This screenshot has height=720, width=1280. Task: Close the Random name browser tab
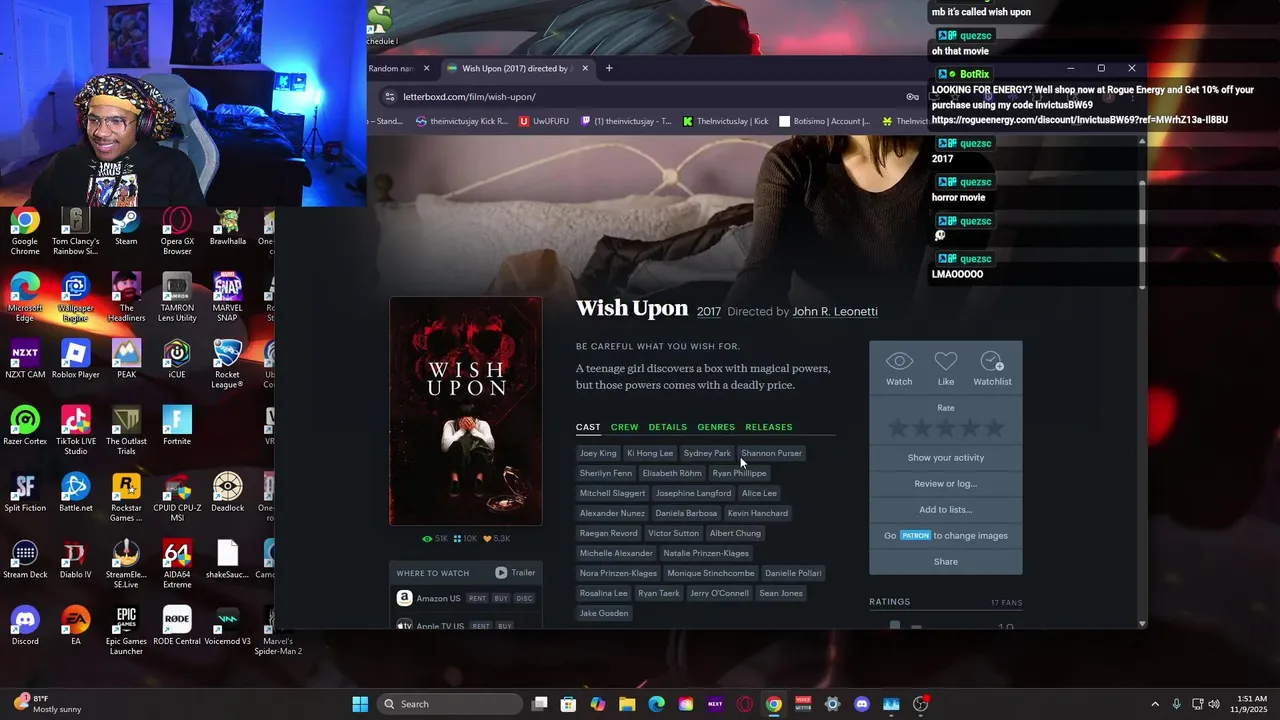[426, 68]
